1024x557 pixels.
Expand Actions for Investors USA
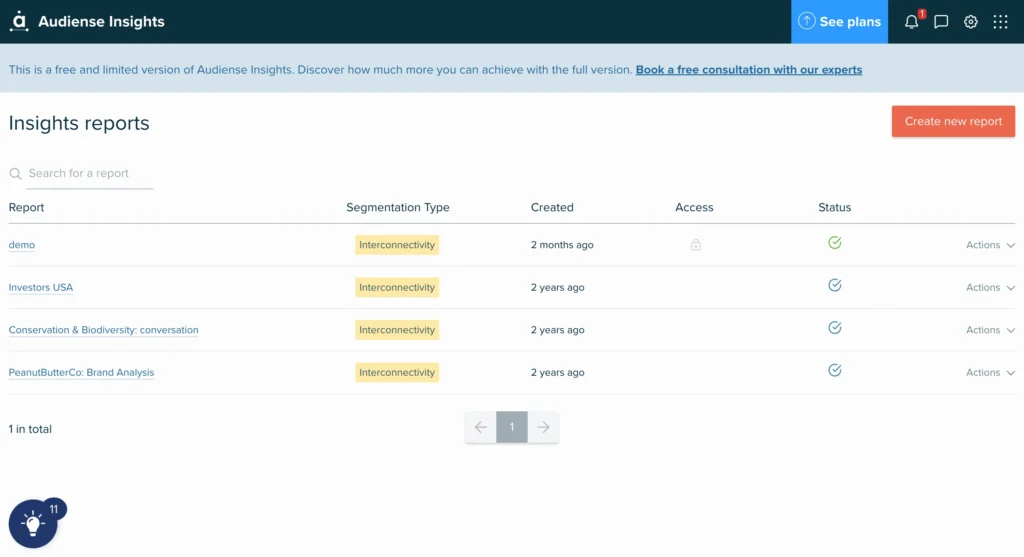click(x=990, y=287)
